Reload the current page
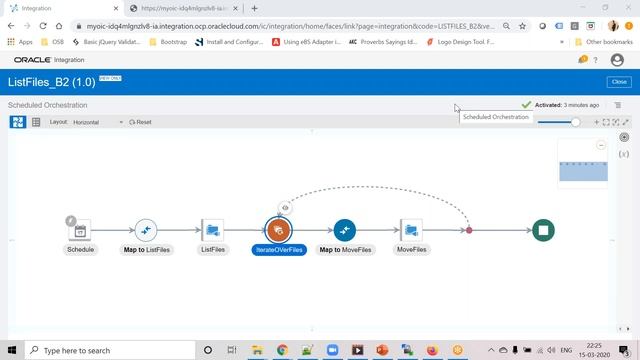Image resolution: width=640 pixels, height=360 pixels. coord(43,26)
